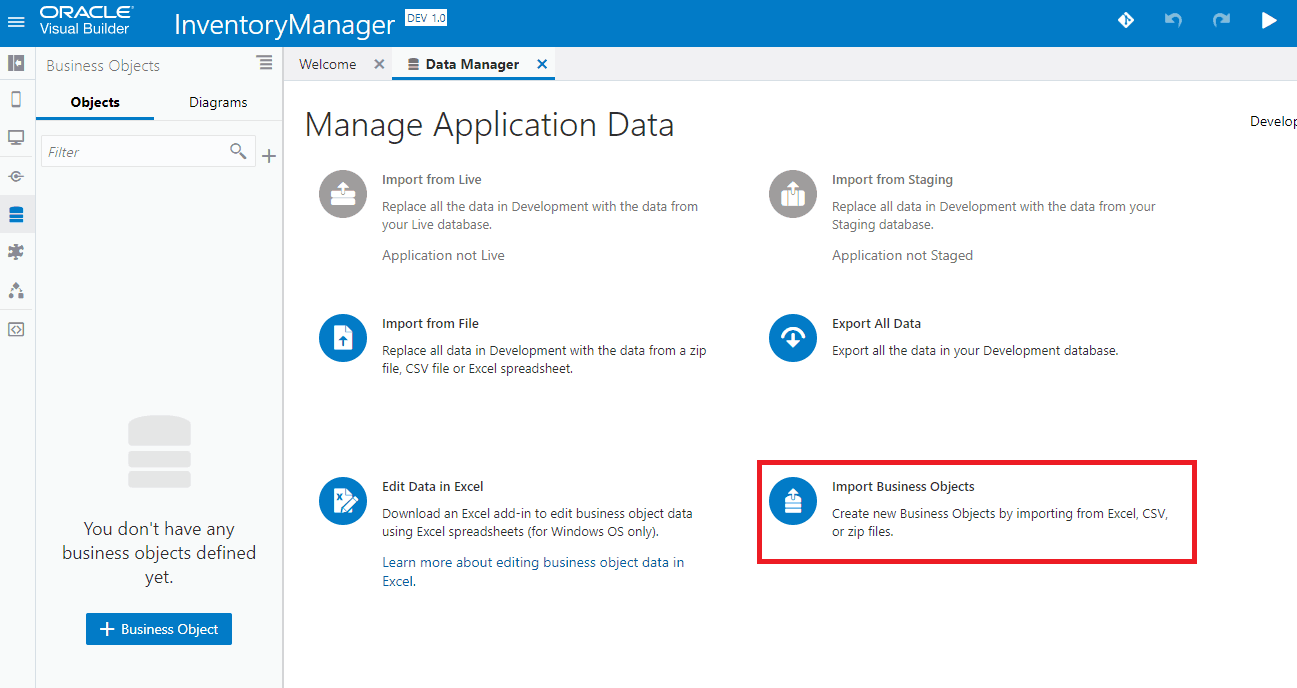Collapse the navigator with top sidebar icon
The width and height of the screenshot is (1297, 688).
click(x=16, y=63)
